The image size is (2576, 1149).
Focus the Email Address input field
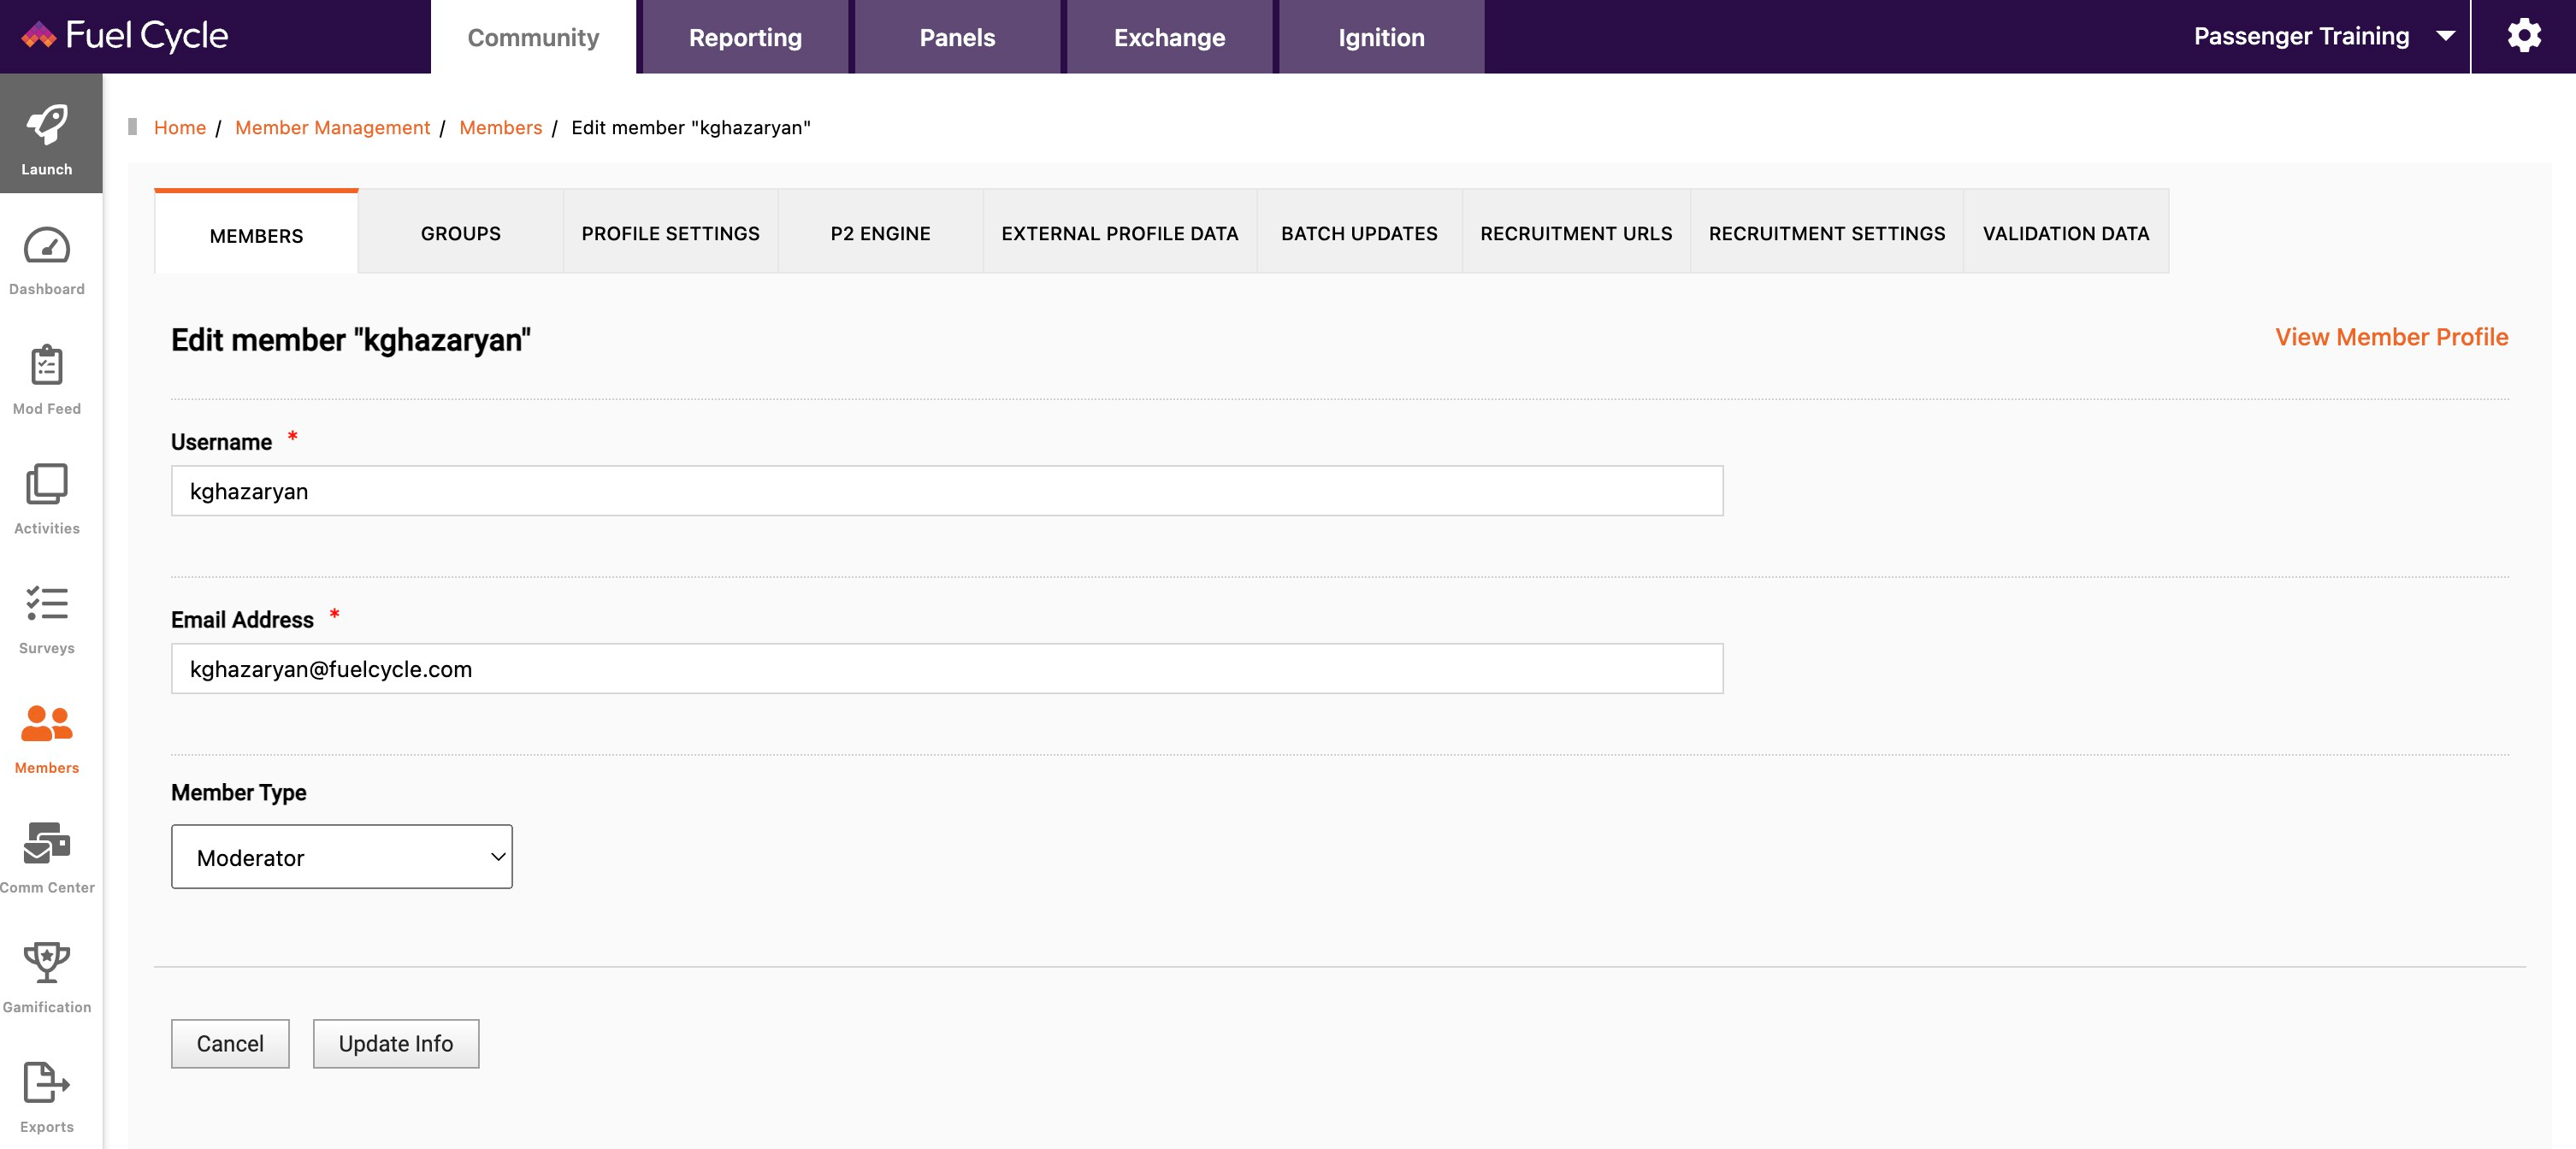coord(947,669)
